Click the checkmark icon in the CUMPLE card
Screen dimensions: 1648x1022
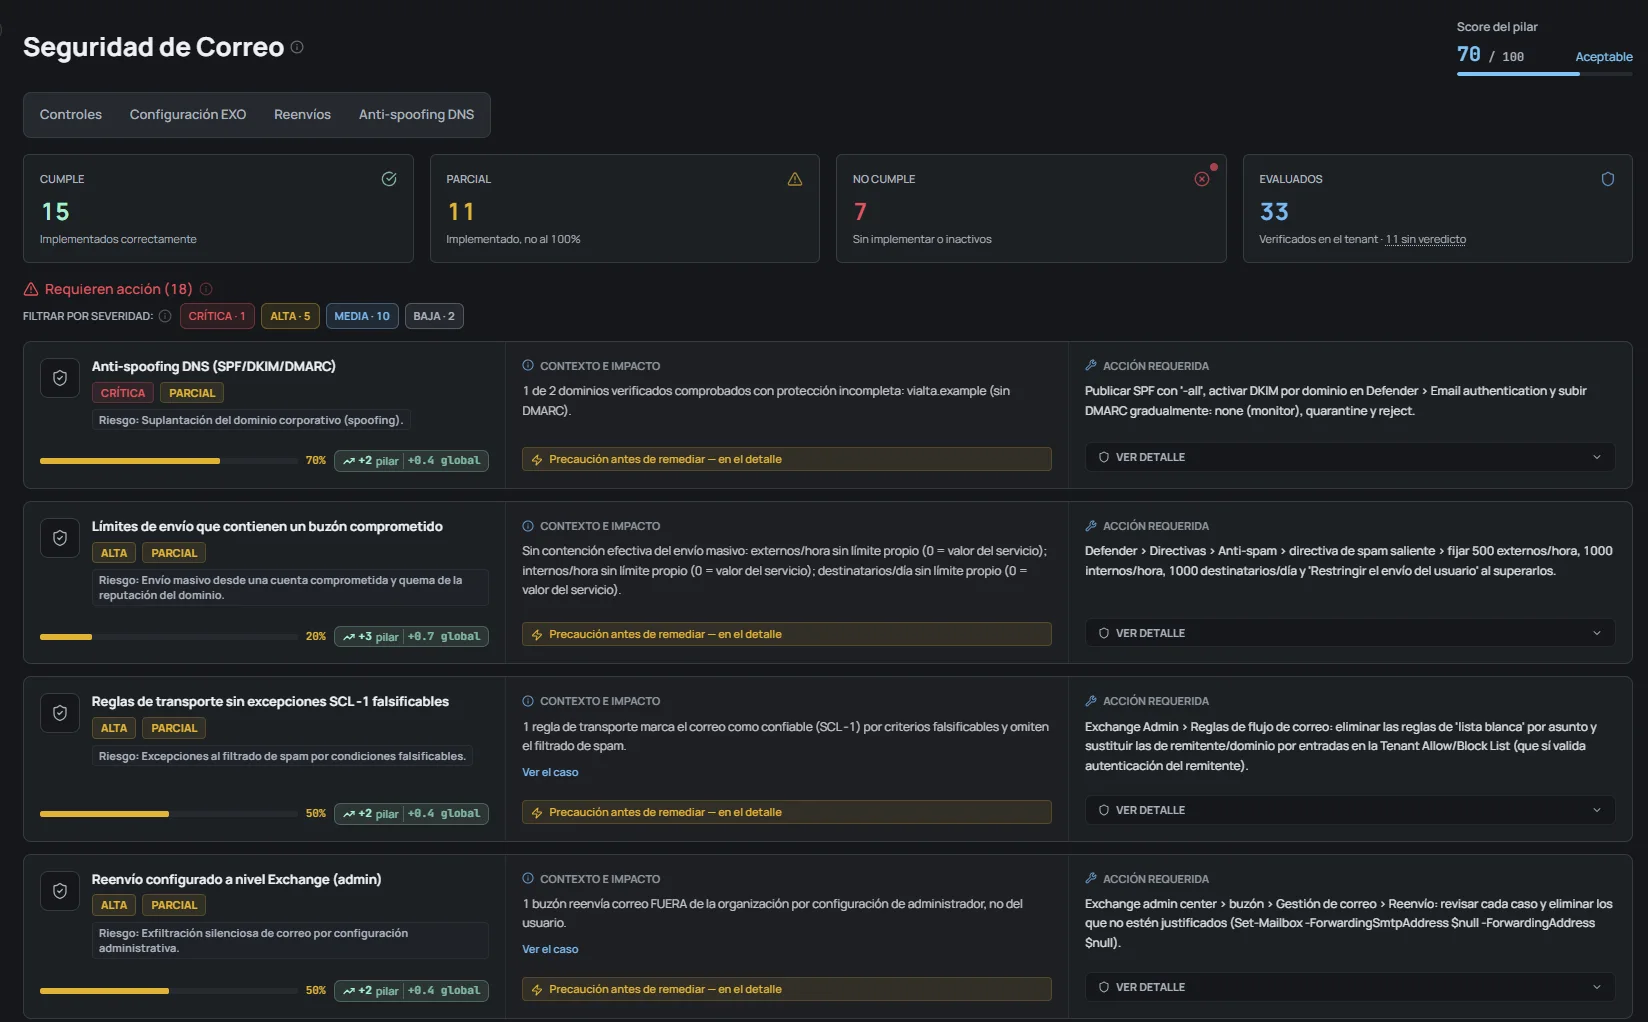pos(389,179)
